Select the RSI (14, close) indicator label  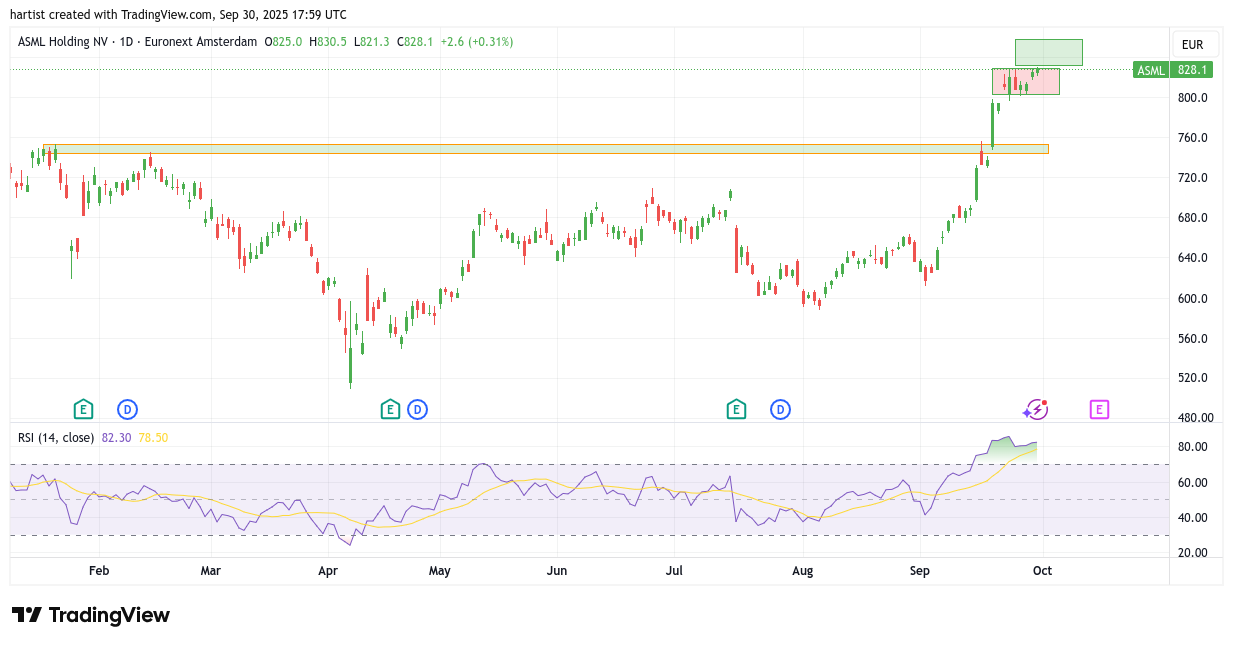(56, 438)
